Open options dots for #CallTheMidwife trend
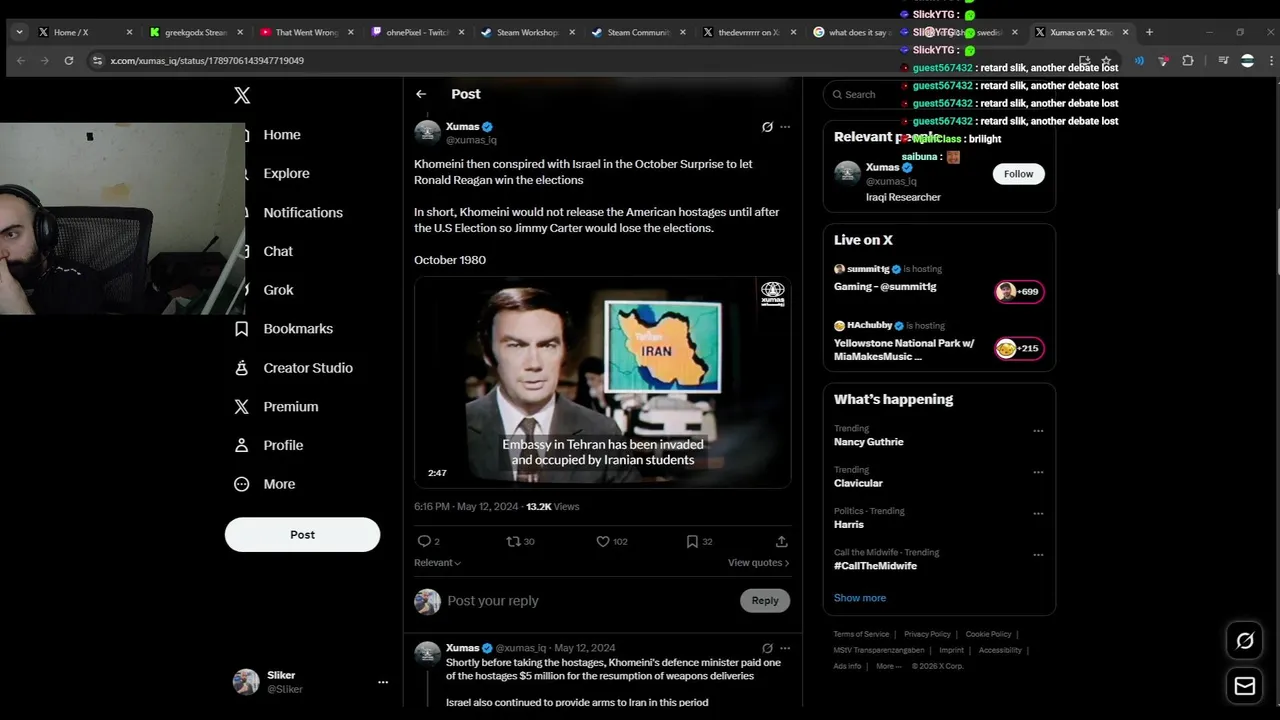 coord(1038,555)
